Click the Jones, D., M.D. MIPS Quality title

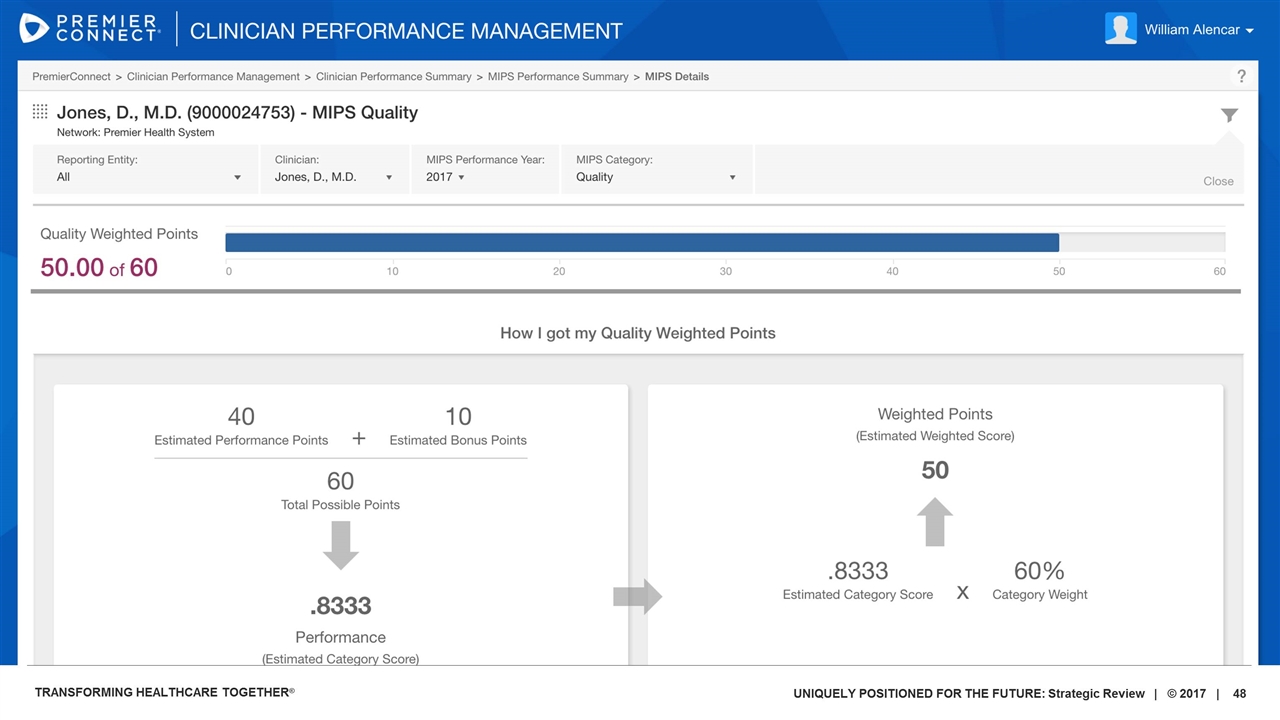(x=237, y=113)
